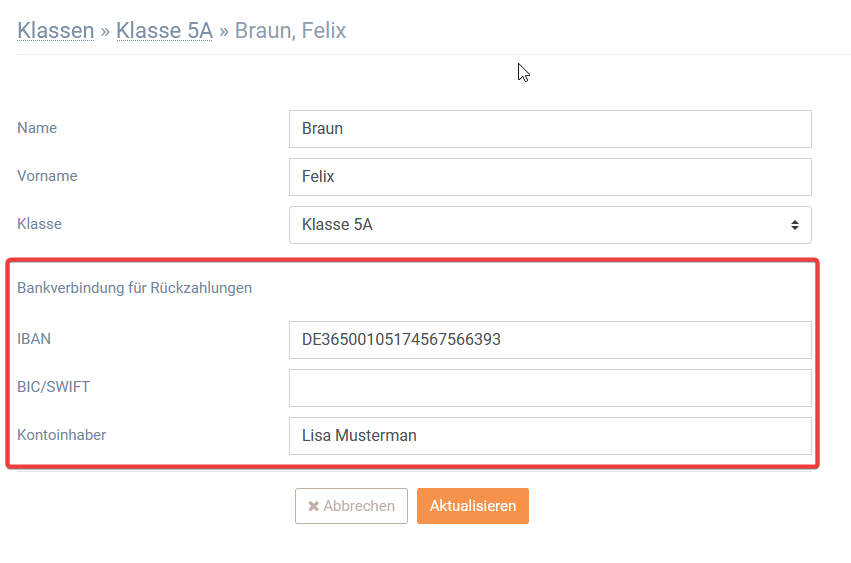Click the Name label
851x563 pixels.
tap(37, 128)
